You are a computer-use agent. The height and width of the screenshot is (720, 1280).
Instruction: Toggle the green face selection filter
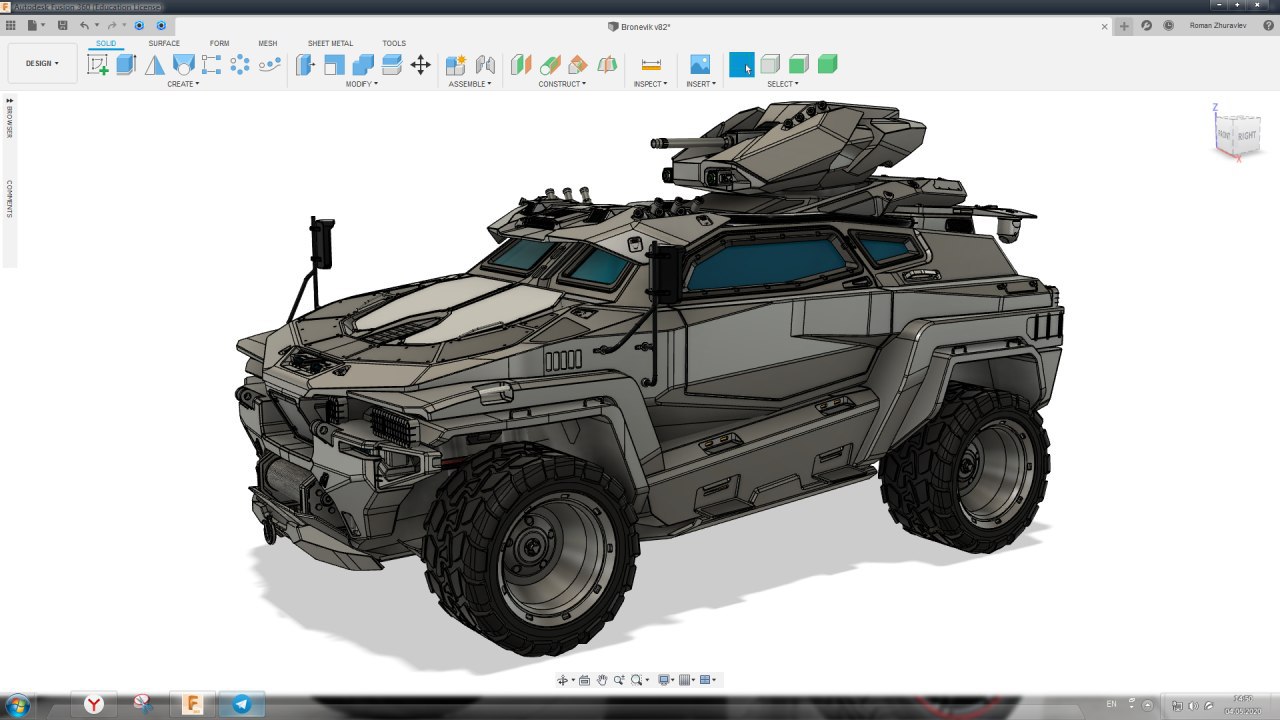[x=798, y=65]
